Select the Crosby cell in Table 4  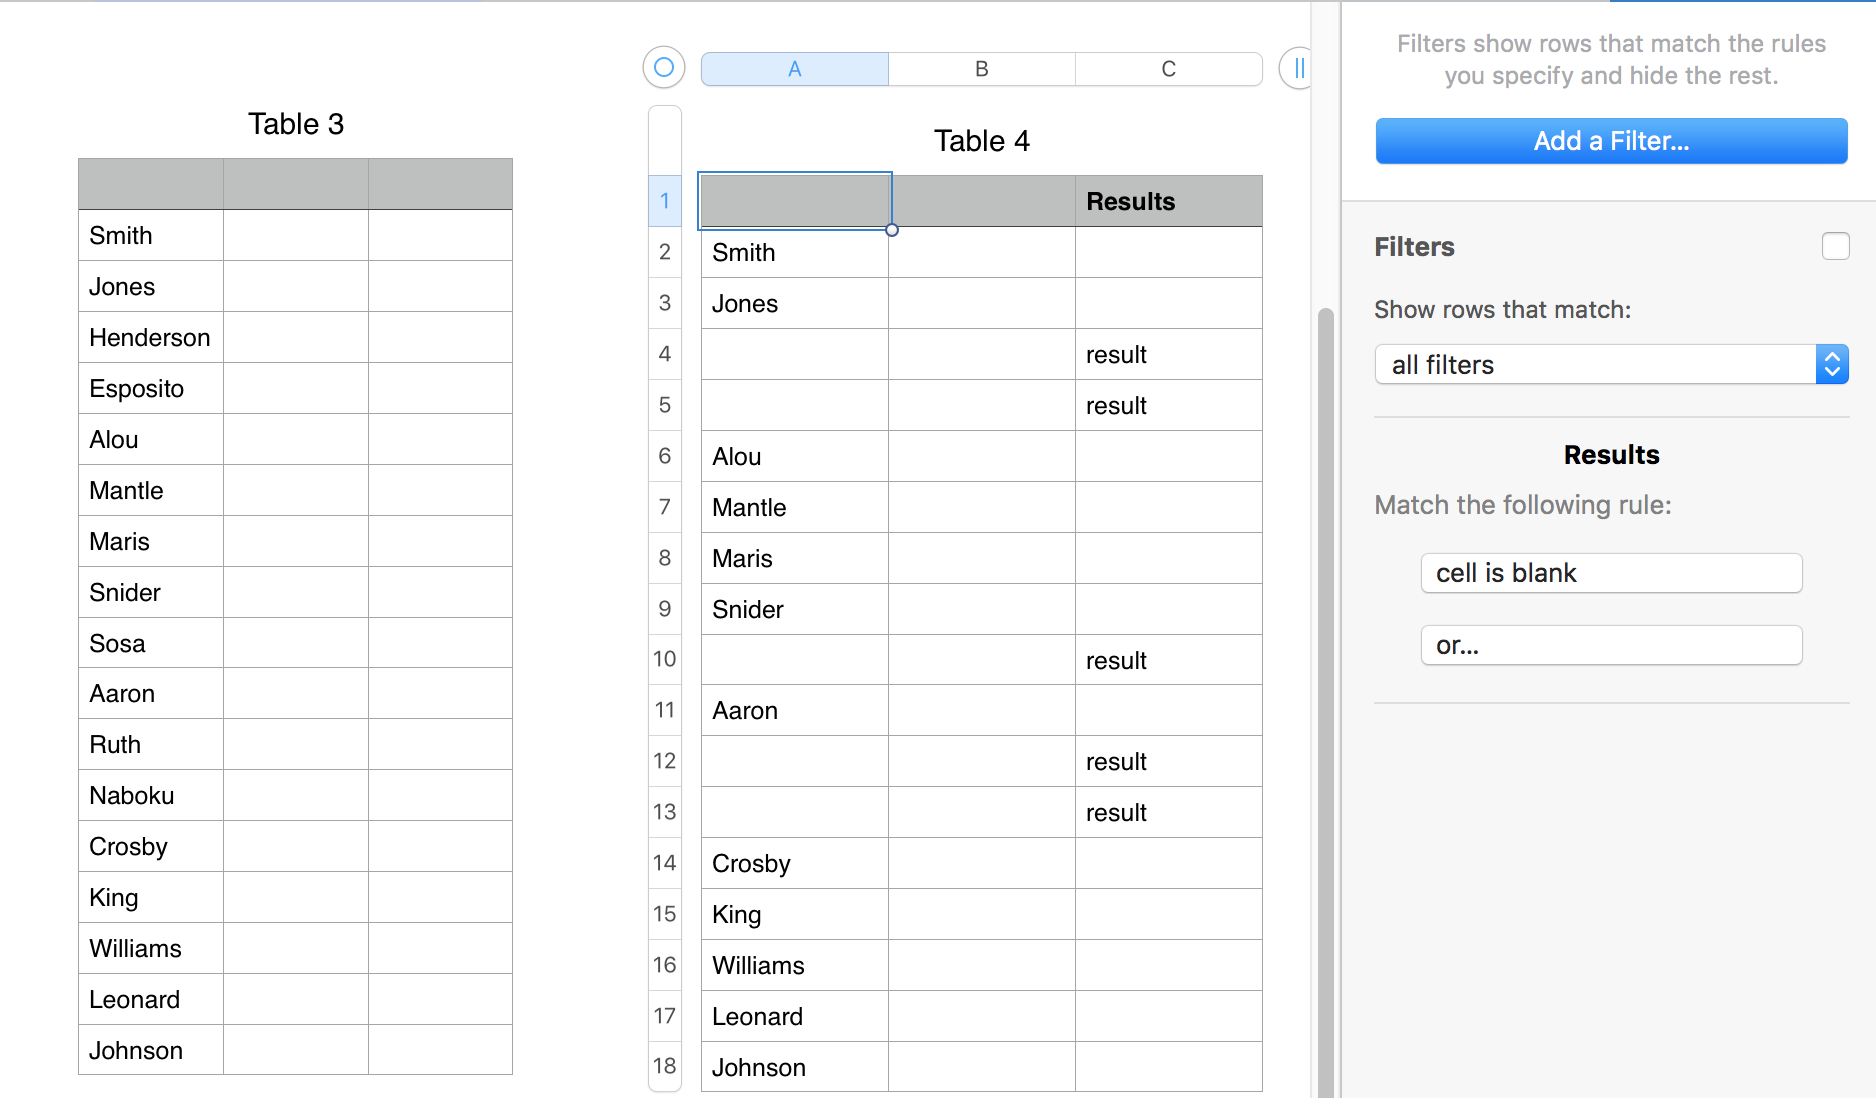click(x=794, y=863)
